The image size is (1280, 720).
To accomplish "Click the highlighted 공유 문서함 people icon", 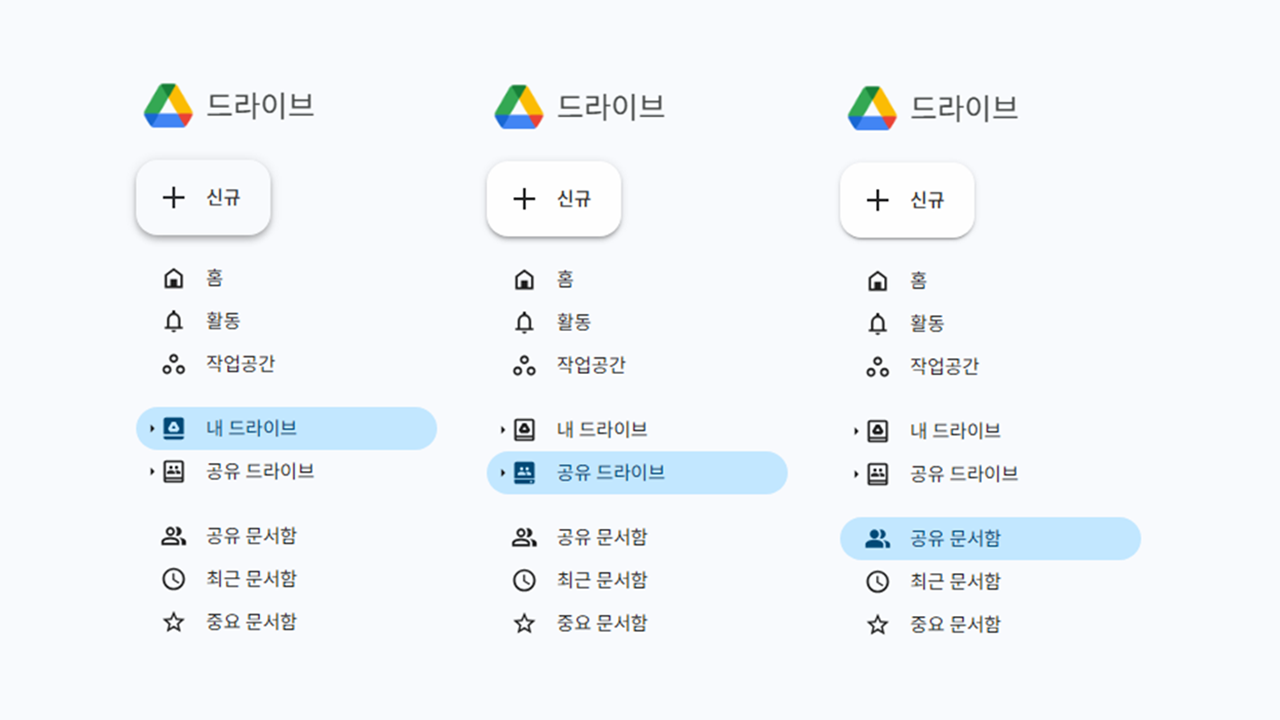I will 877,538.
